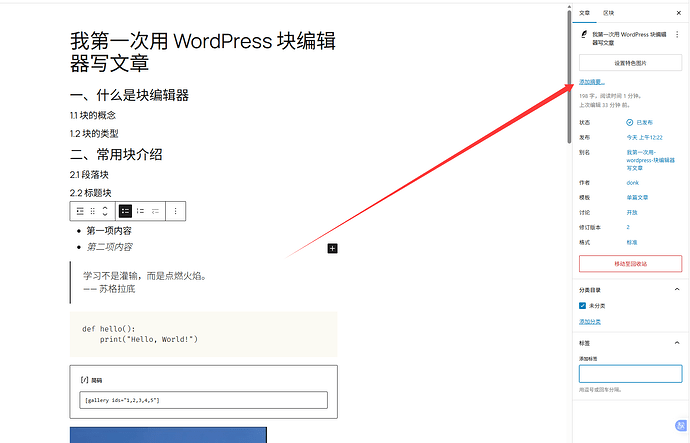
Task: Click the 添加分类 link
Action: click(x=590, y=322)
